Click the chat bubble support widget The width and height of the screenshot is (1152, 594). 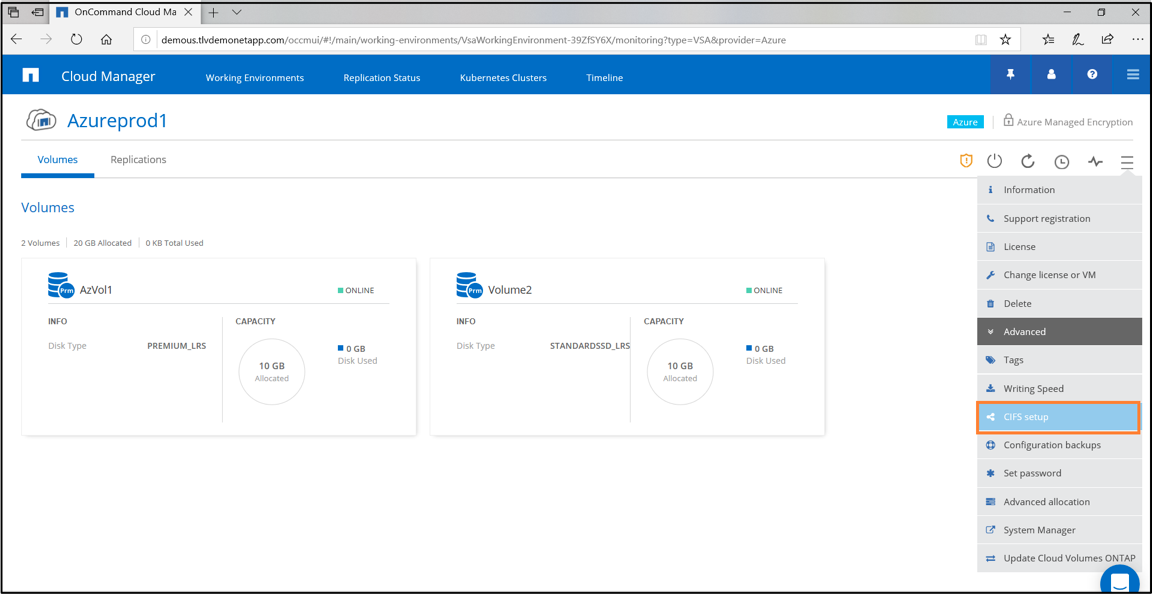tap(1120, 581)
